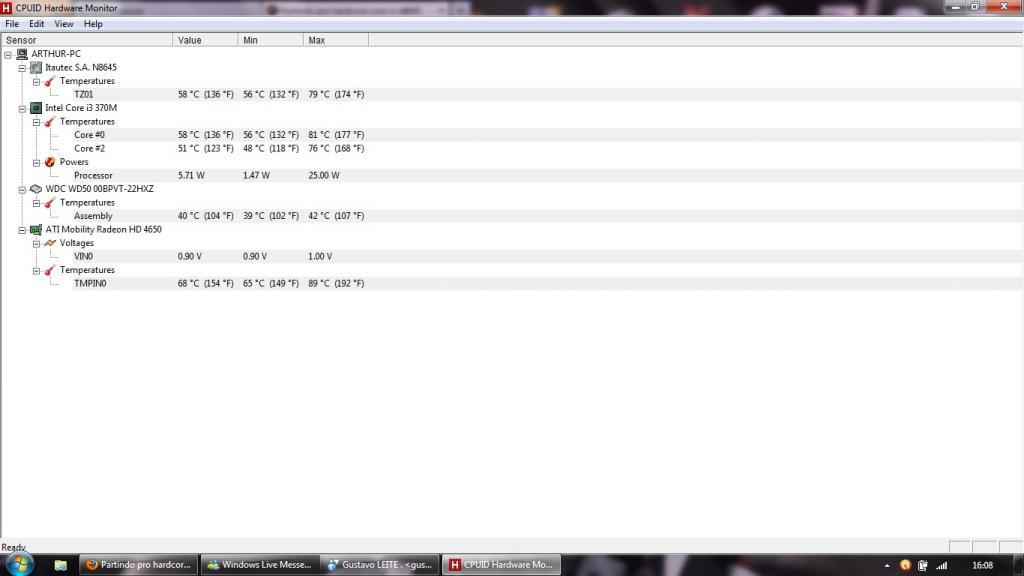
Task: Click the Powers flame icon
Action: coord(50,162)
